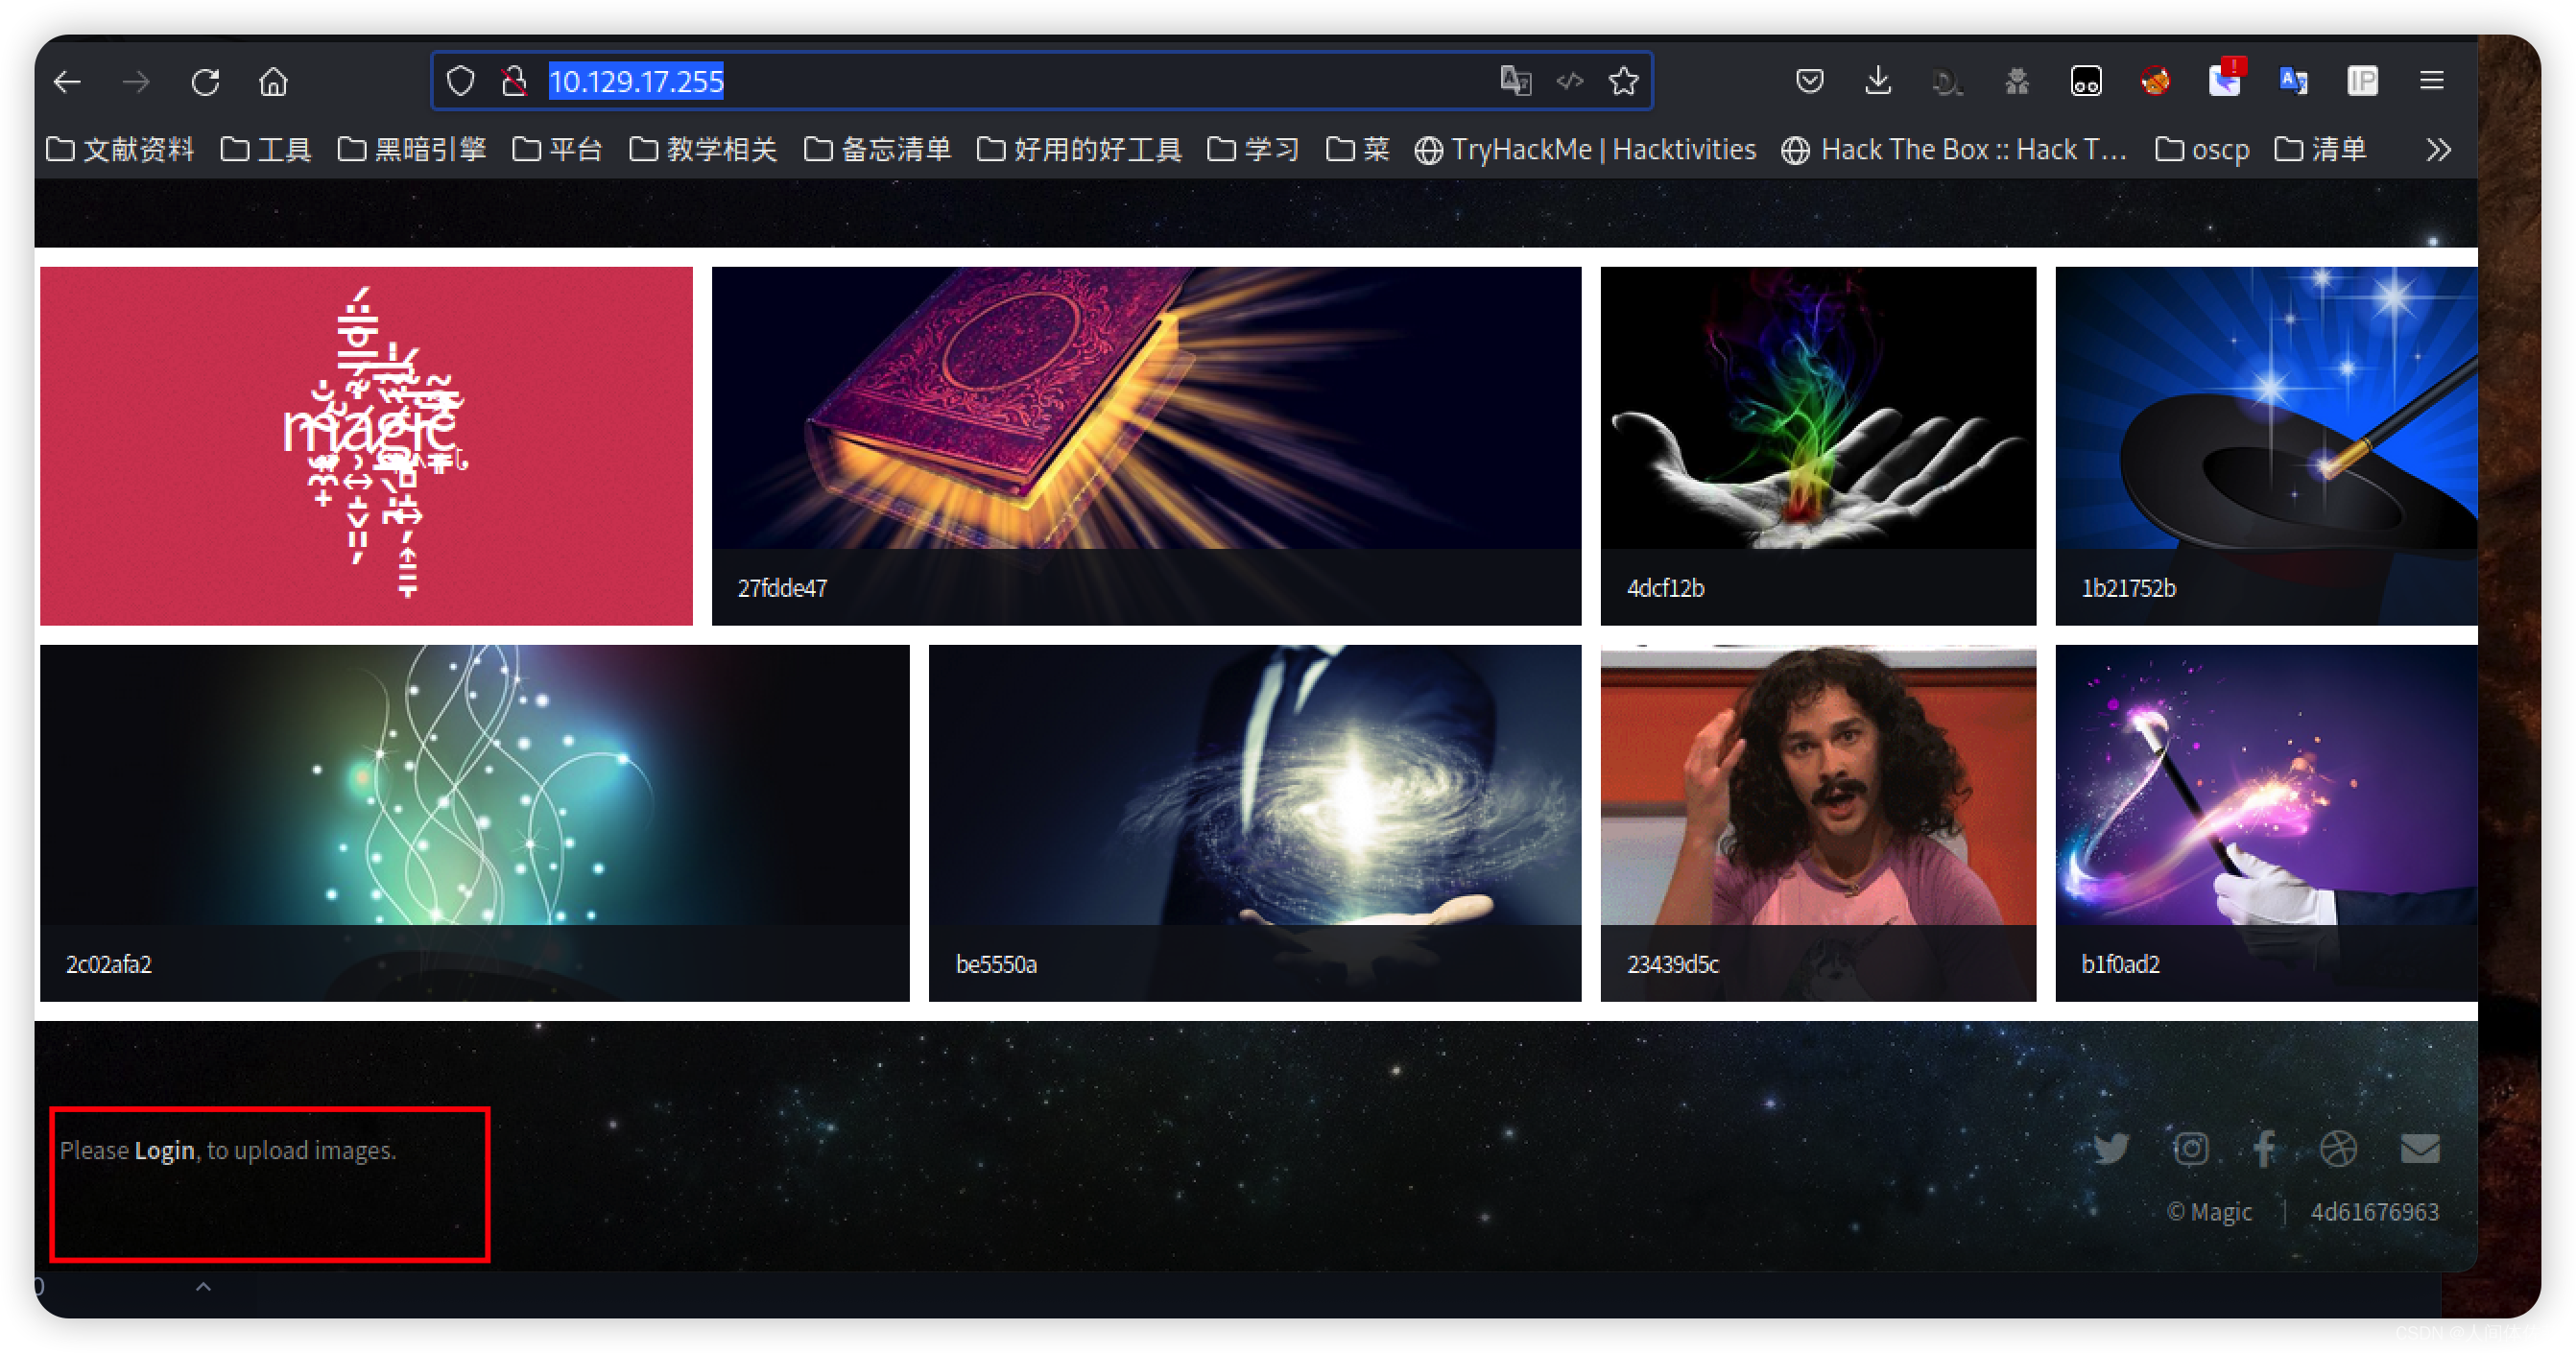2576x1353 pixels.
Task: Click the Instagram footer icon
Action: point(2190,1148)
